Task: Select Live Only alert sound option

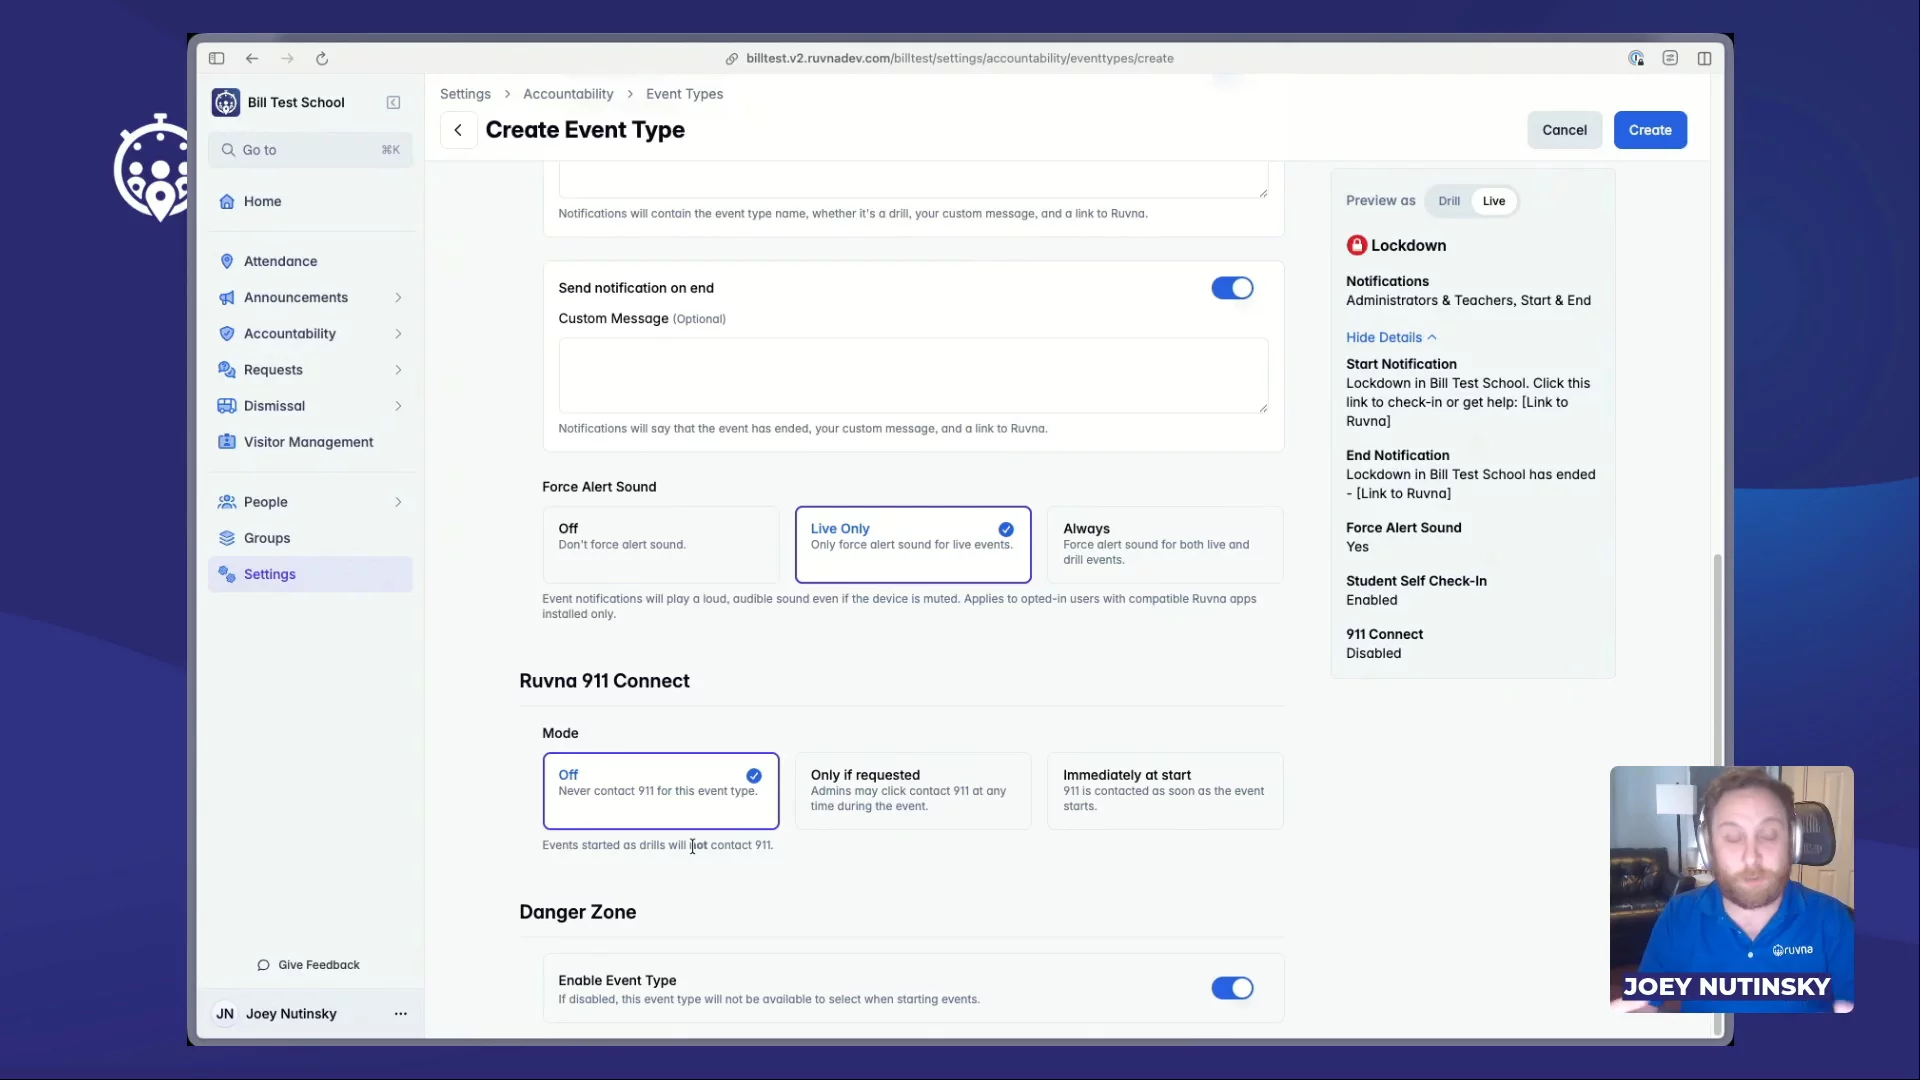Action: point(913,544)
